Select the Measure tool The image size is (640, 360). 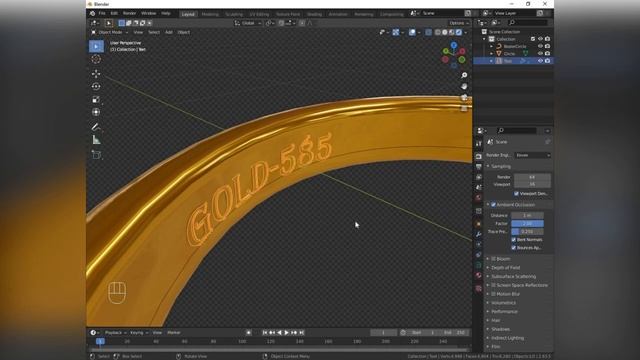pos(96,140)
